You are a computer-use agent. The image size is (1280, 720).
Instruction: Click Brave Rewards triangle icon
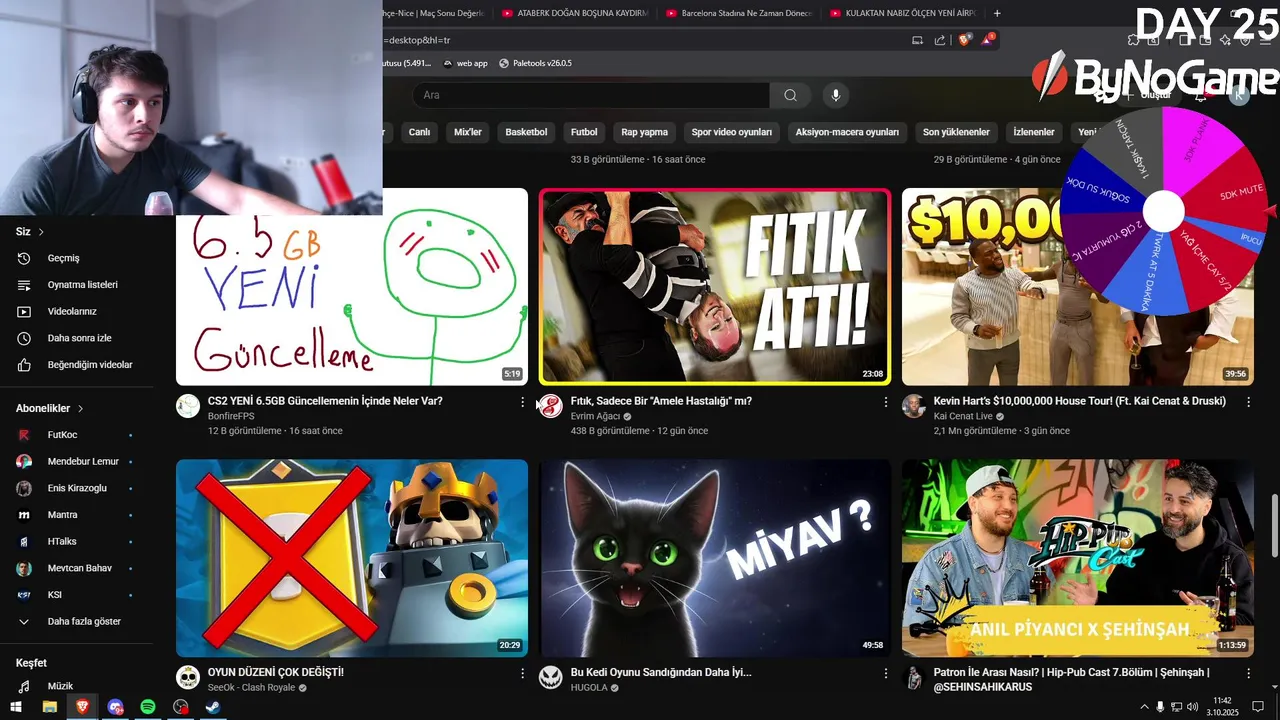point(988,40)
